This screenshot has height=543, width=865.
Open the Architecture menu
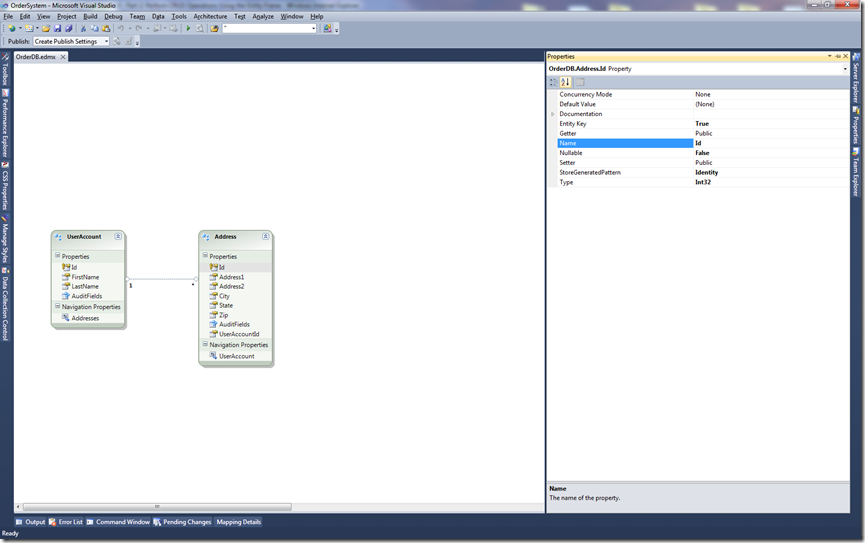(210, 17)
